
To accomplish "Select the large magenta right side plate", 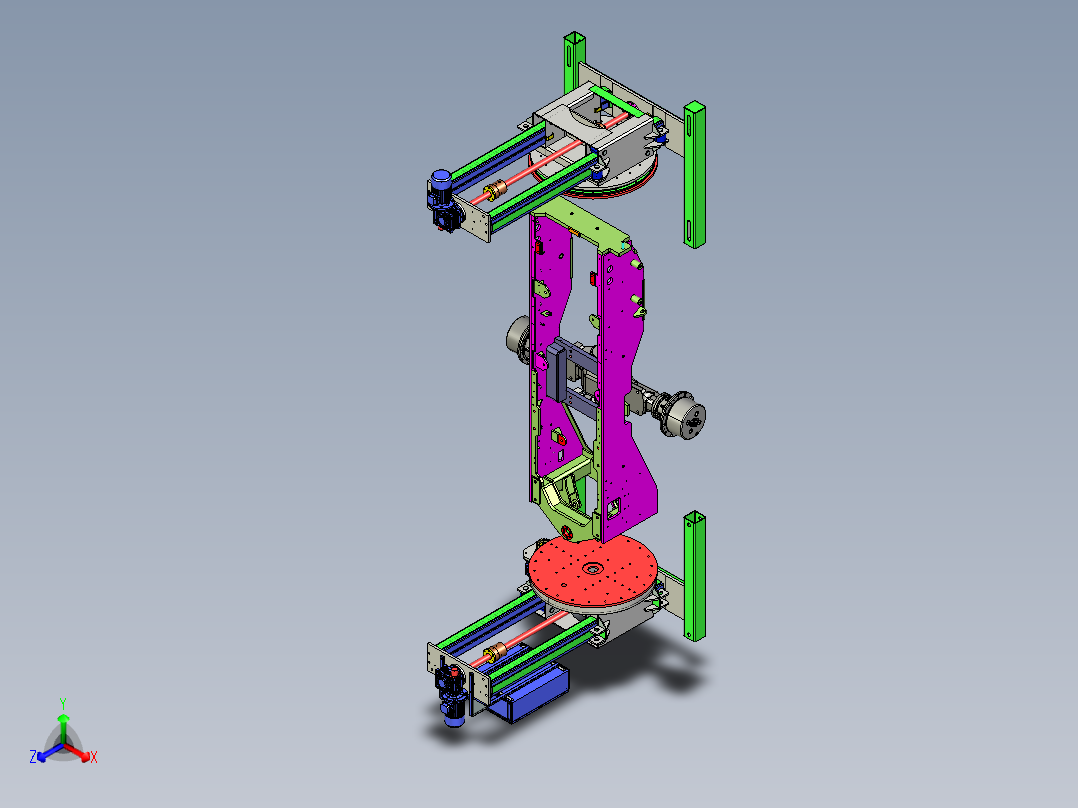I will 624,392.
